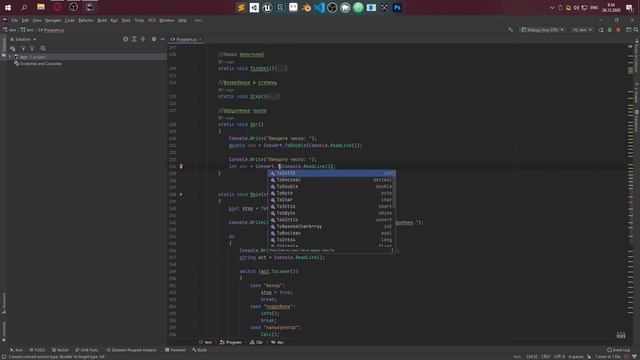
Task: Open the Terminal tool window
Action: (x=175, y=350)
